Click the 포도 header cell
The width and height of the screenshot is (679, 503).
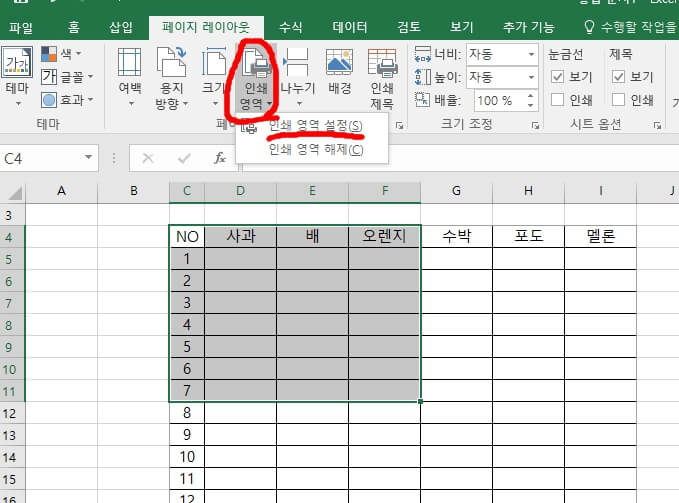pos(528,236)
